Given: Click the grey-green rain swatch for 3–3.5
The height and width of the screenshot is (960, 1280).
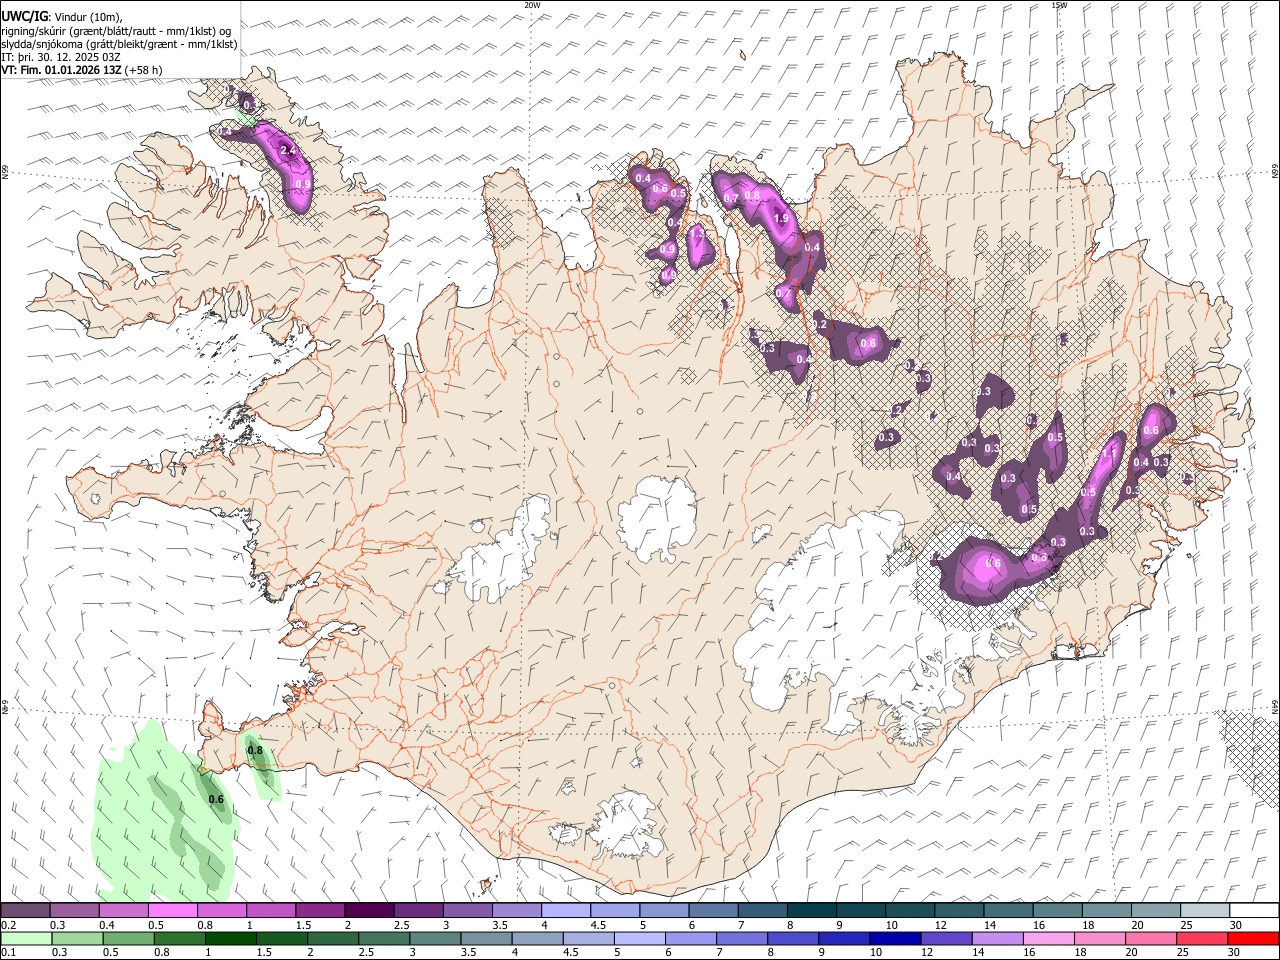Looking at the screenshot, I should pyautogui.click(x=435, y=938).
